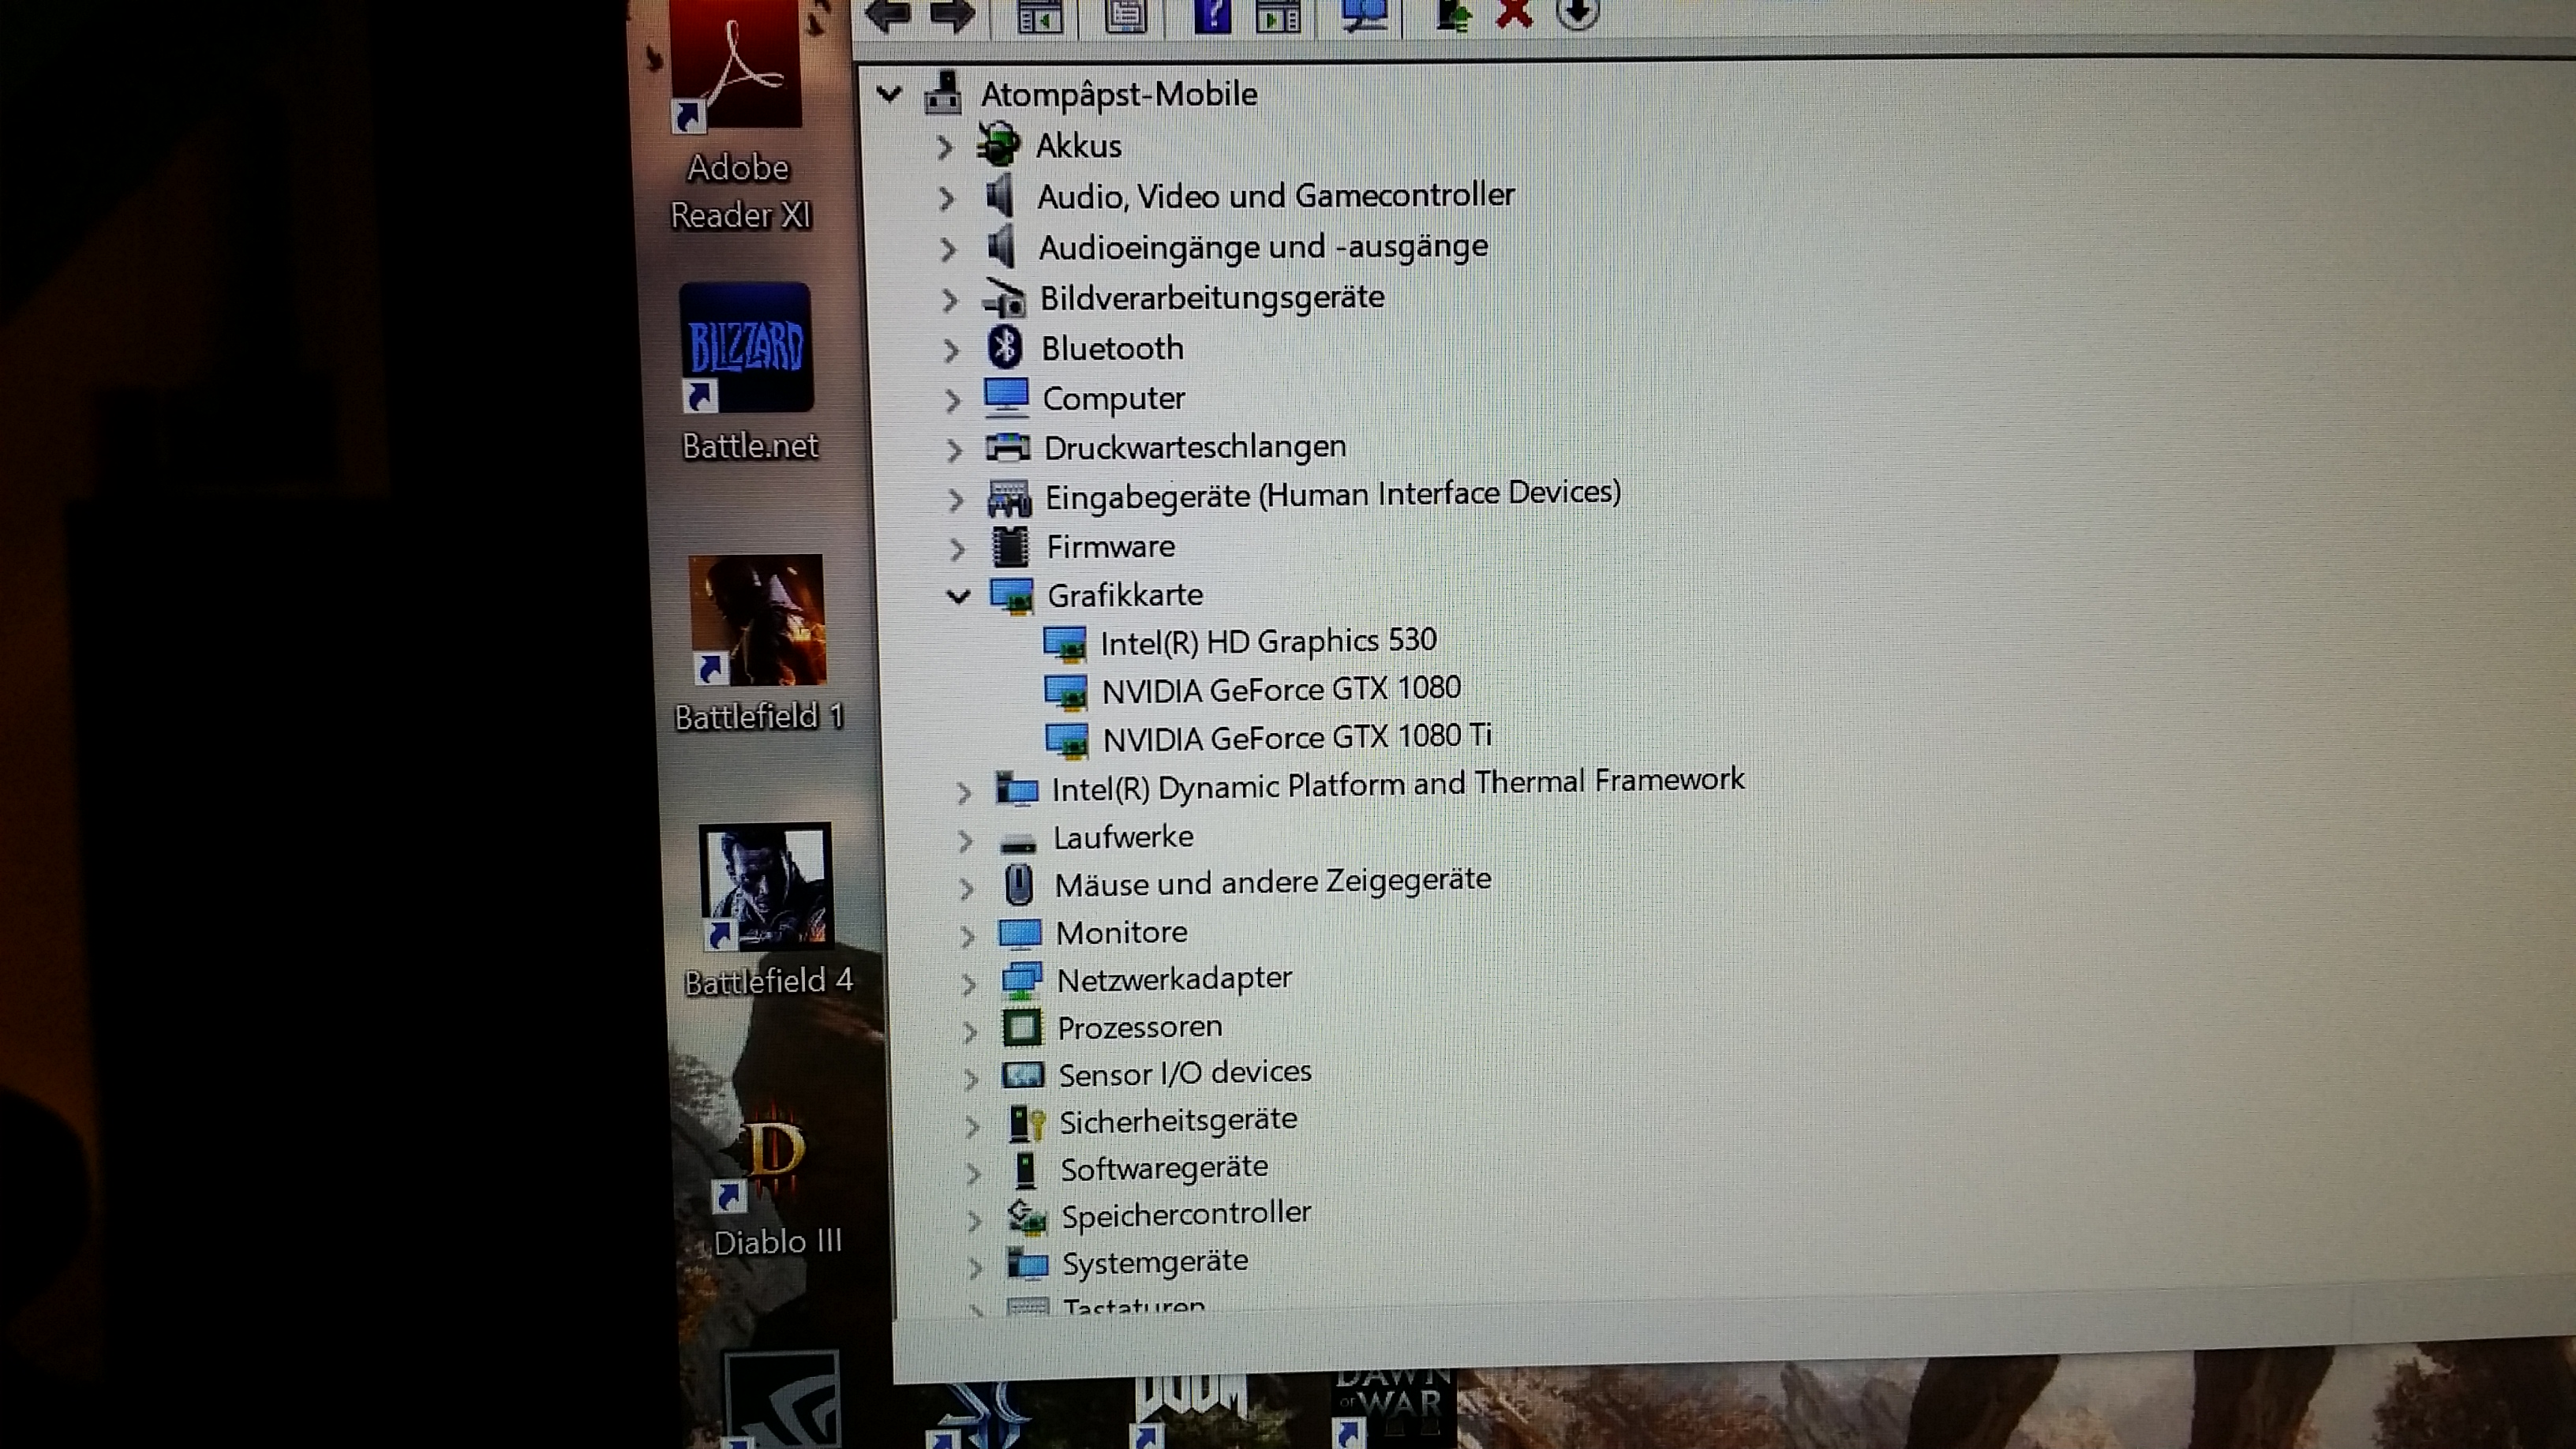Viewport: 2576px width, 1449px height.
Task: Select the Battlefield 1 desktop shortcut
Action: (x=757, y=640)
